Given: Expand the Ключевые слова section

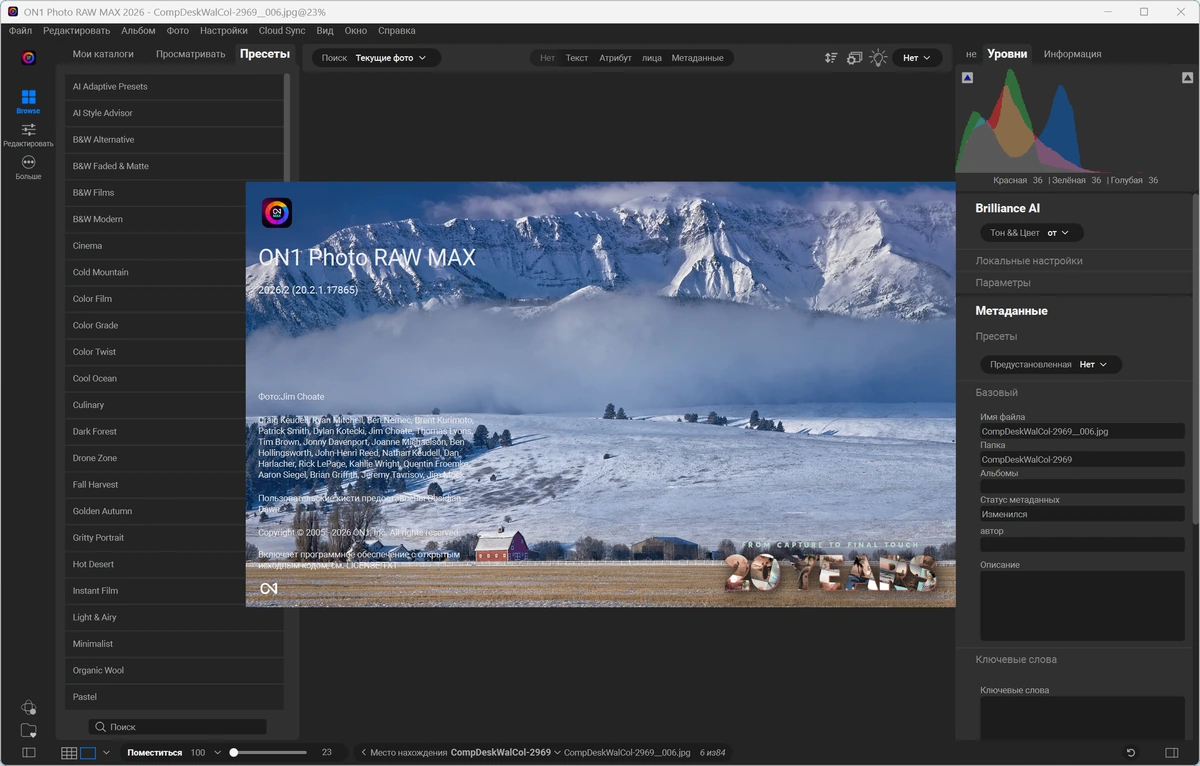Looking at the screenshot, I should [1016, 660].
